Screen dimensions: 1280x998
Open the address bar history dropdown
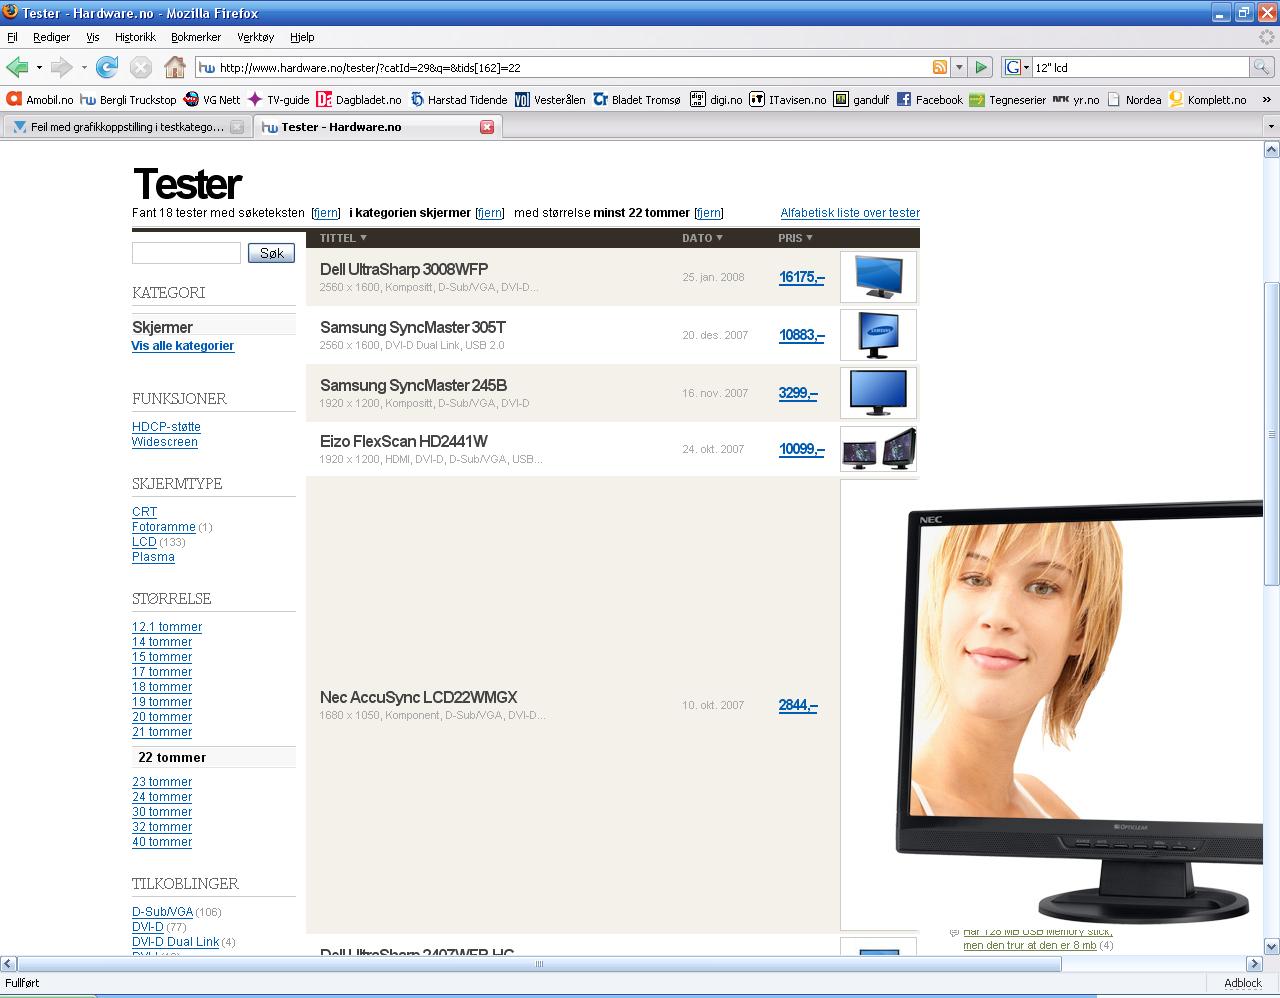click(x=959, y=67)
